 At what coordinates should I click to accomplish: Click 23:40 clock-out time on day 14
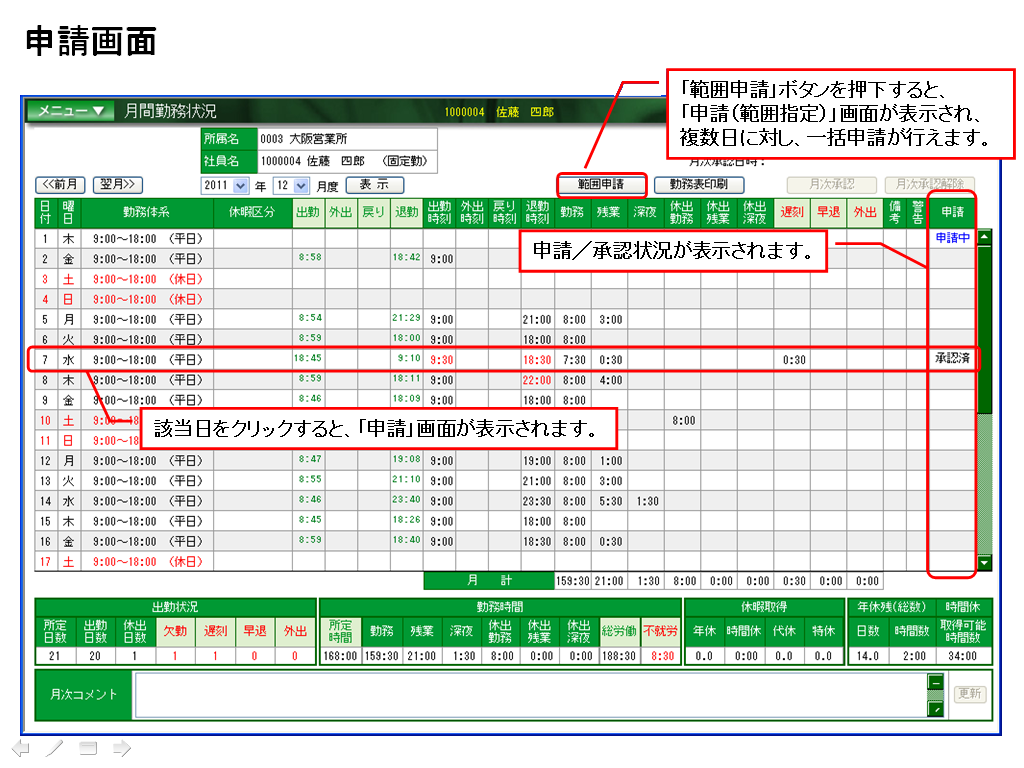click(406, 500)
